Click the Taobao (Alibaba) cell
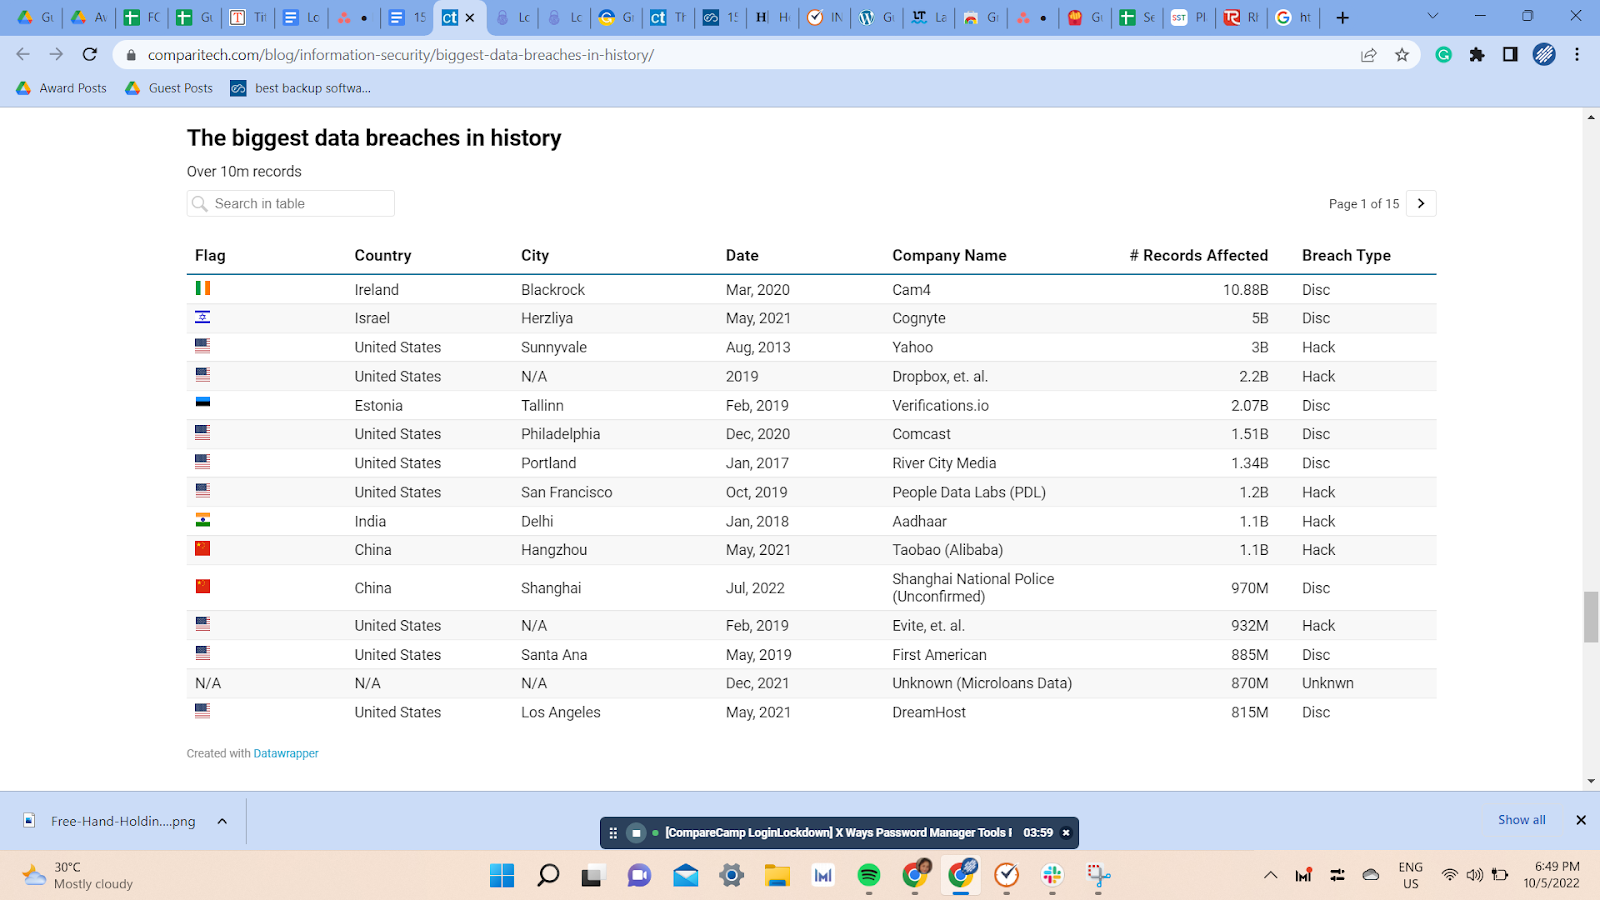This screenshot has width=1600, height=900. pos(947,549)
